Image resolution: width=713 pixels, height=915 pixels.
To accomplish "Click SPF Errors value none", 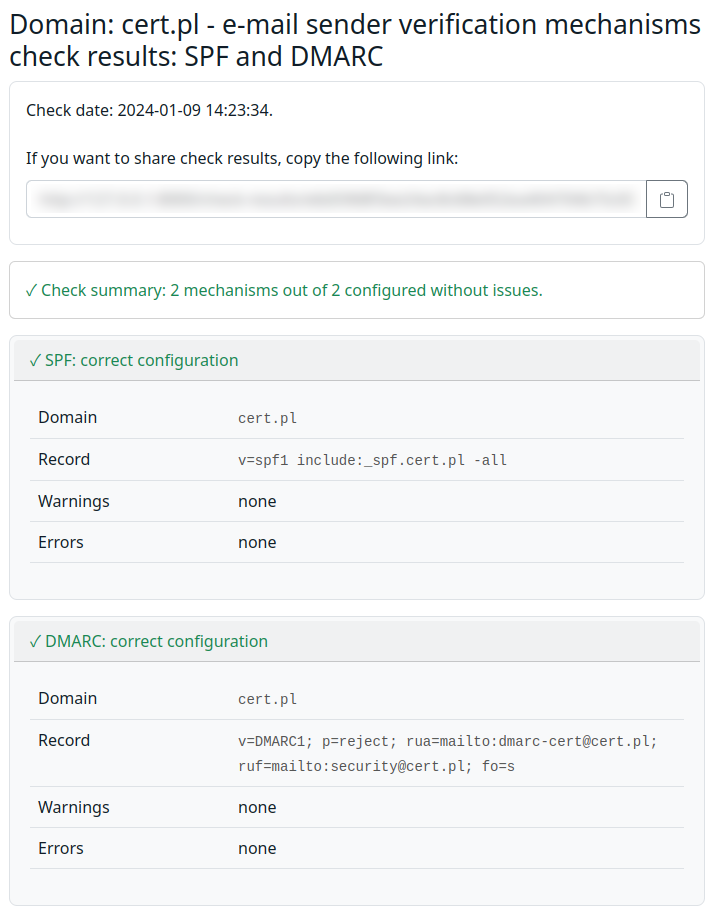I will click(257, 542).
